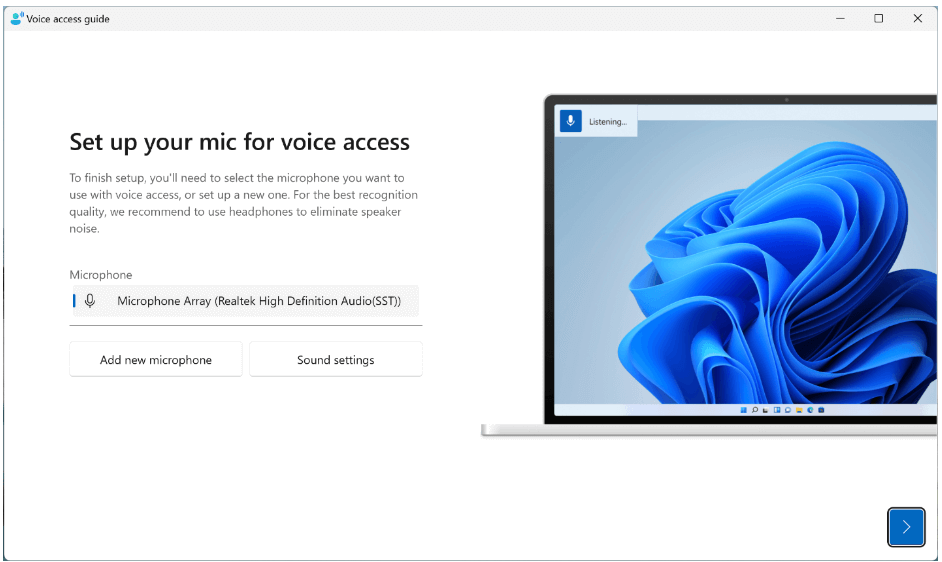Viewport: 942px width, 562px height.
Task: Select the Microphone Array (Realtek) entry
Action: click(246, 301)
